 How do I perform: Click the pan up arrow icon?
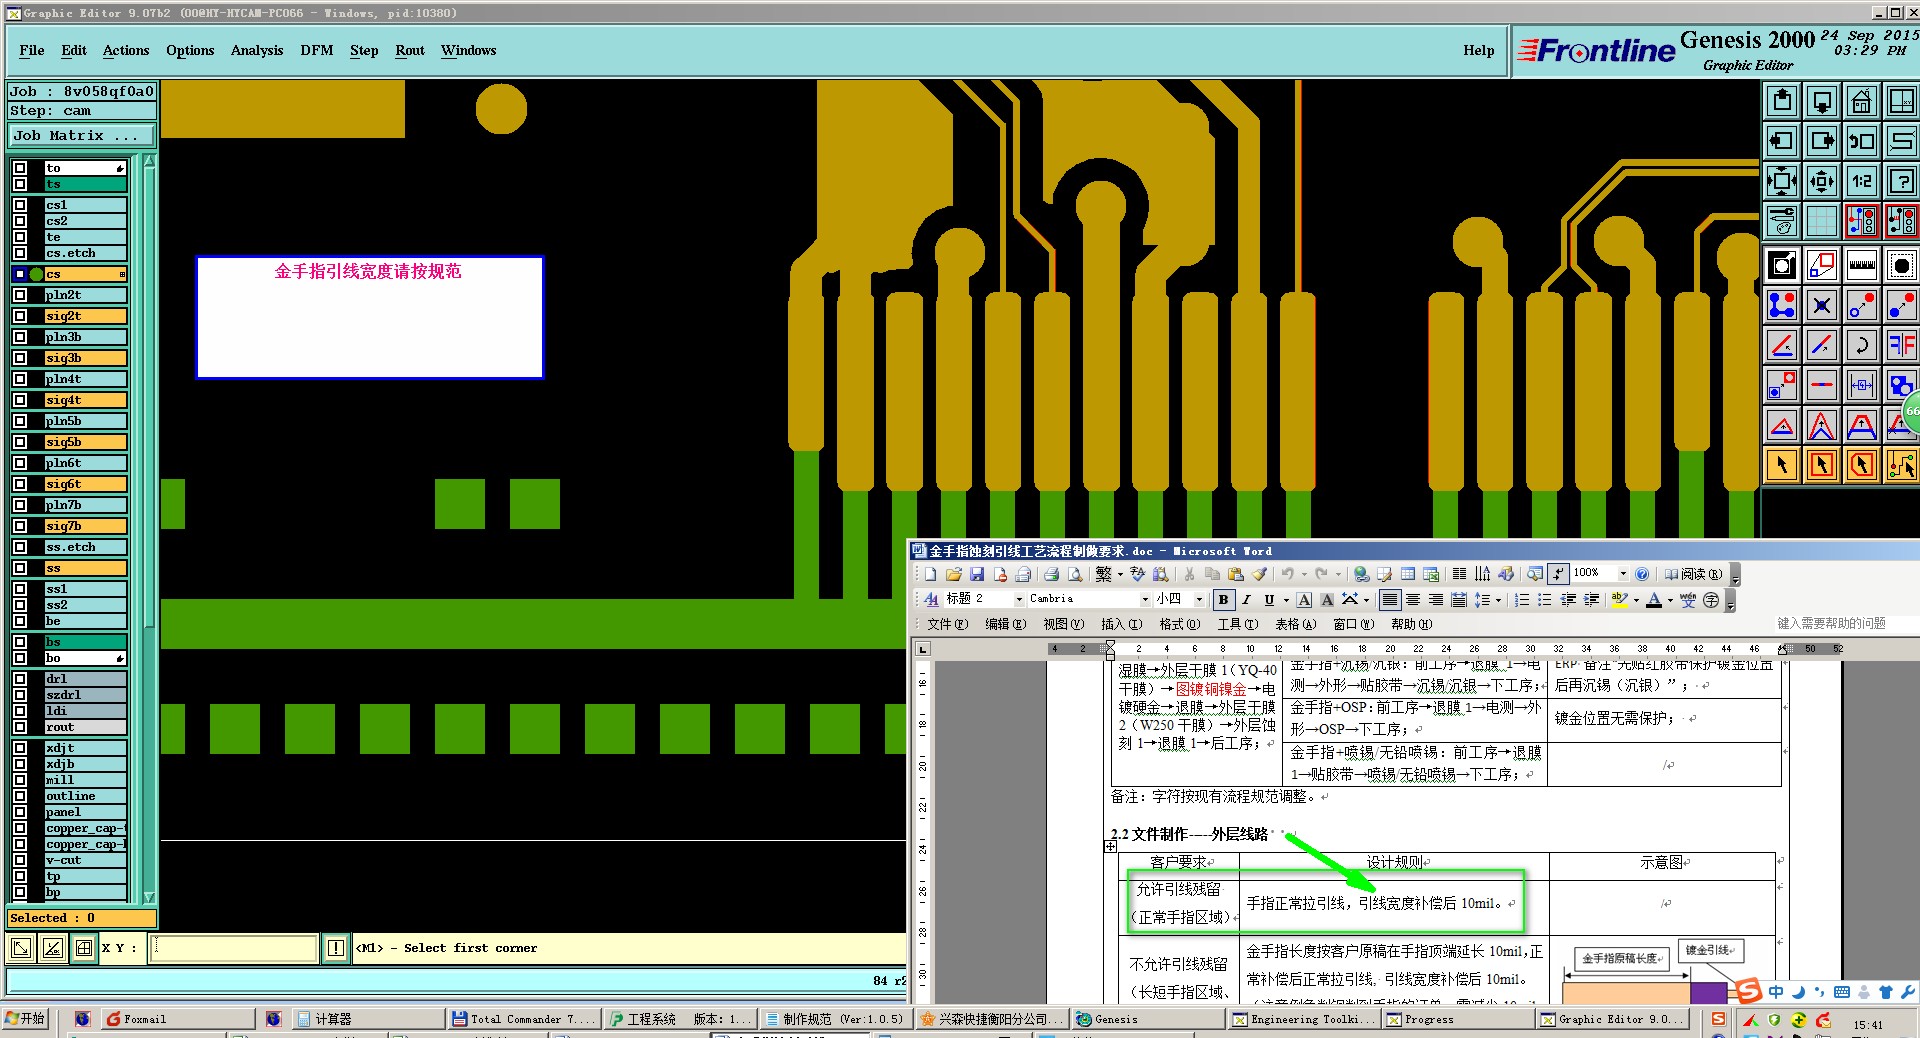click(1782, 101)
